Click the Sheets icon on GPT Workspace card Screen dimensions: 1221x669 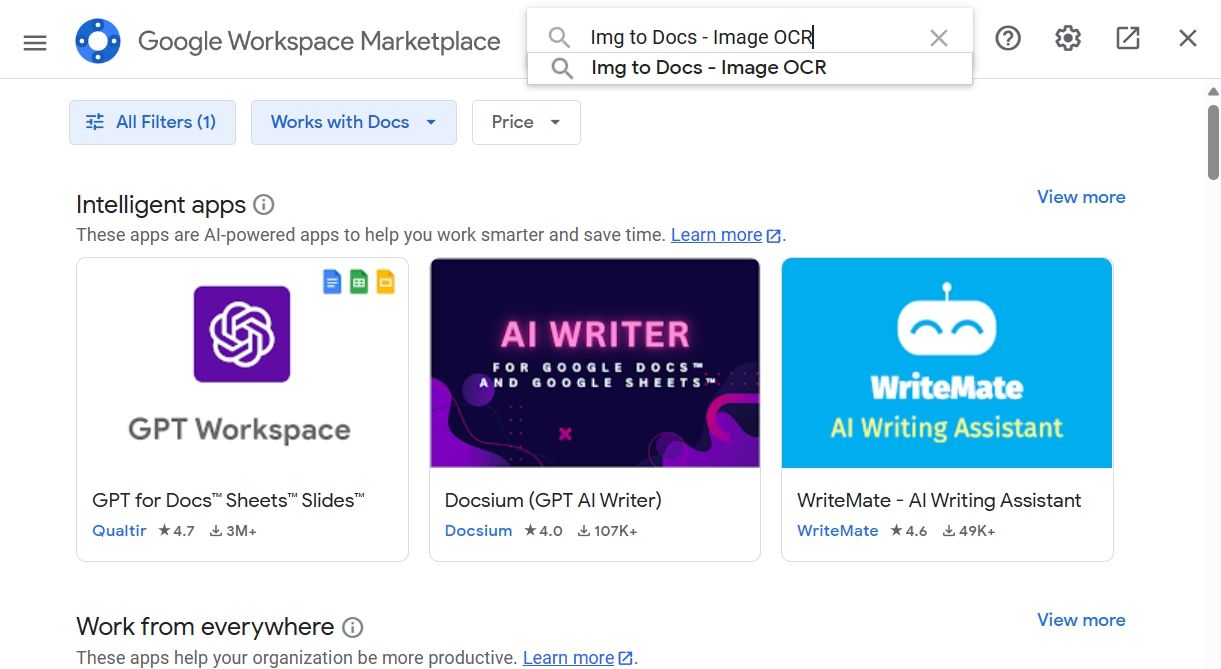pos(359,281)
